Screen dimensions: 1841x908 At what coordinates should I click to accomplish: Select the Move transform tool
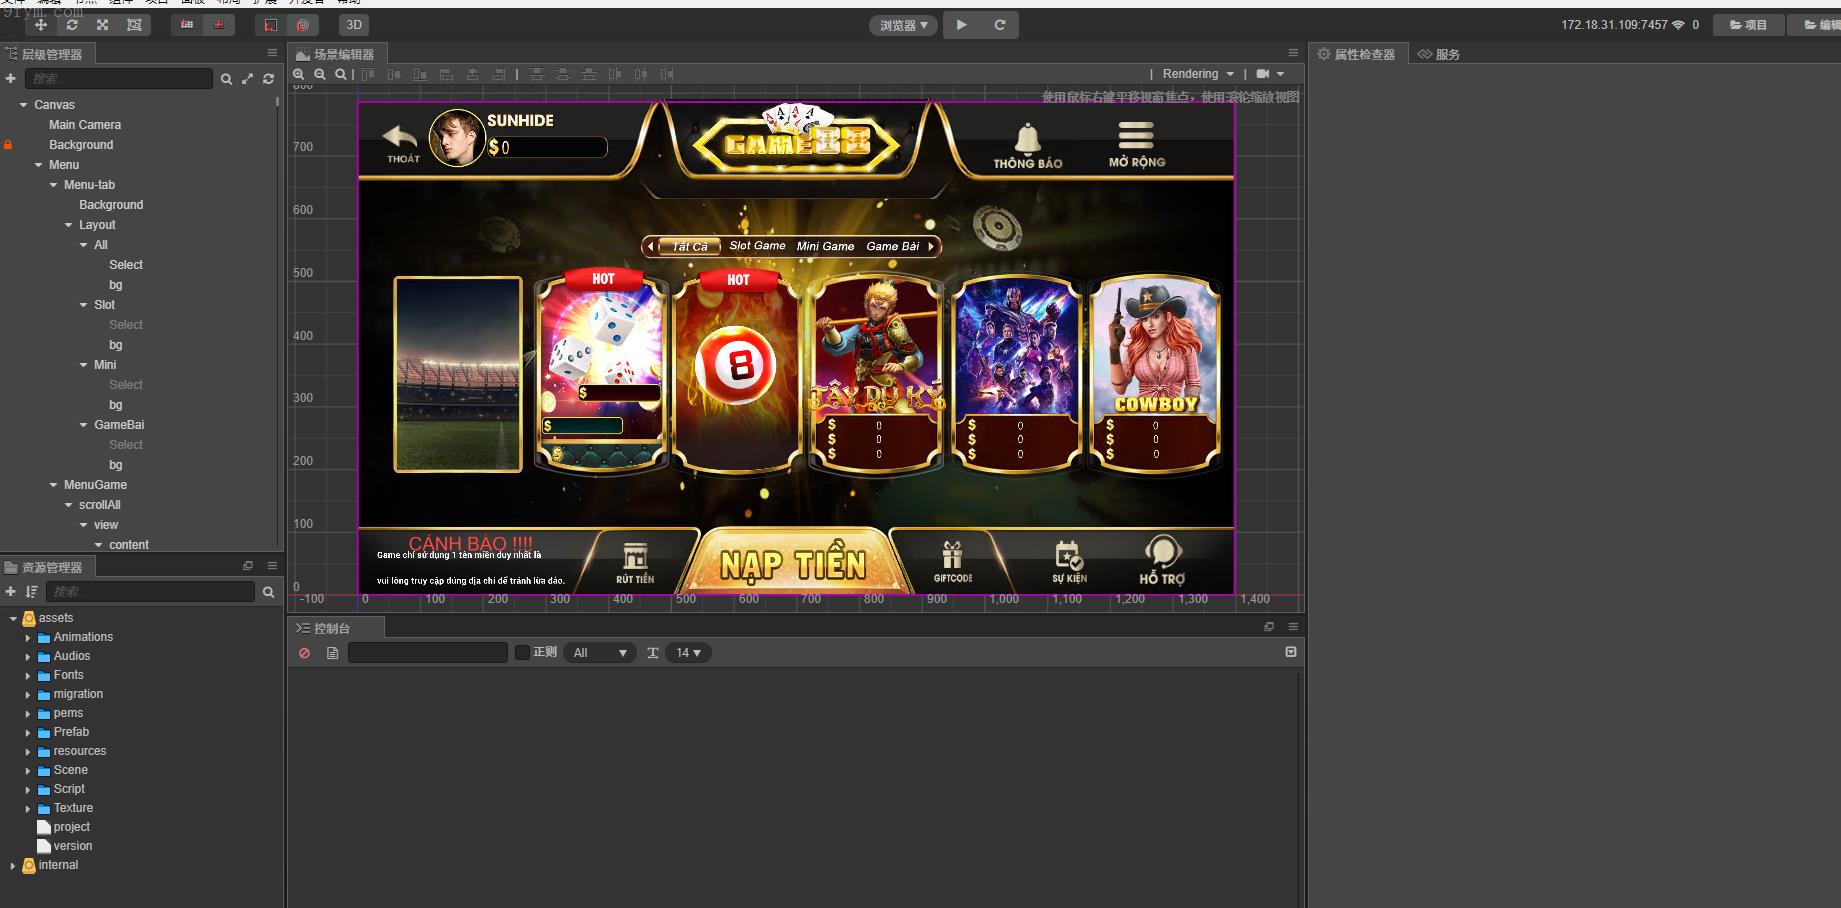tap(41, 25)
